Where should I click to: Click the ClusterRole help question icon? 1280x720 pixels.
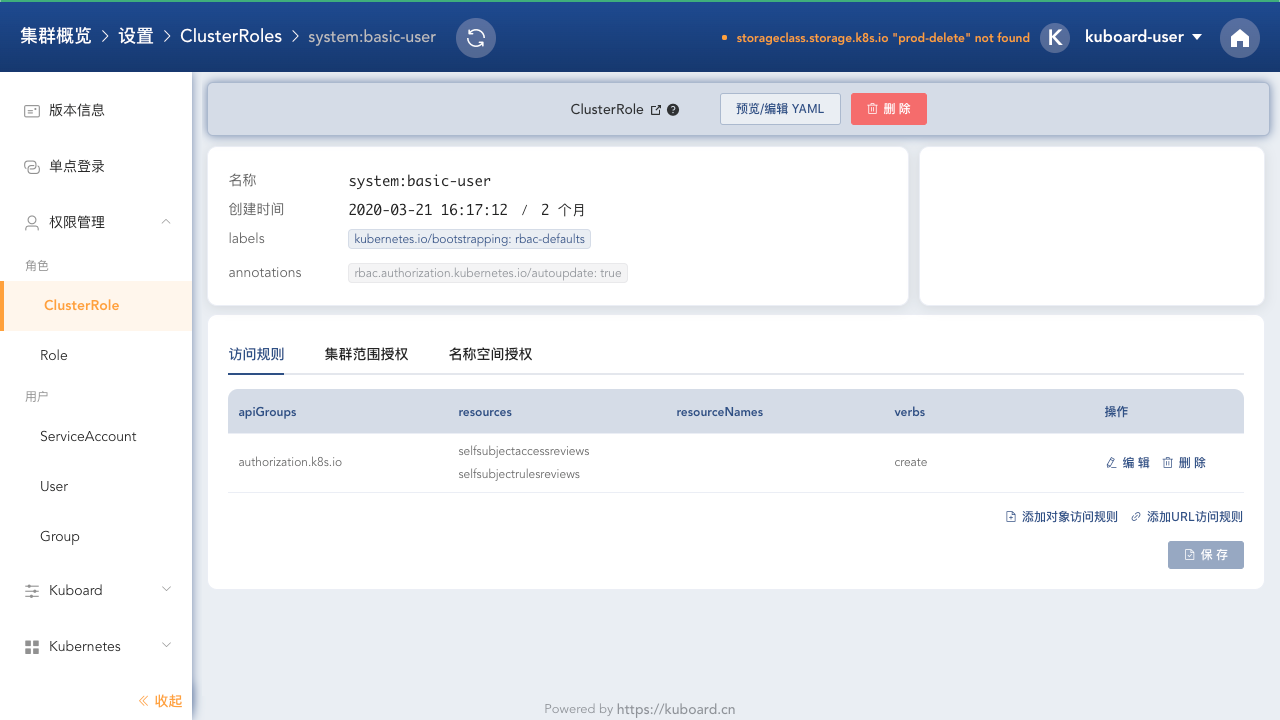point(673,110)
